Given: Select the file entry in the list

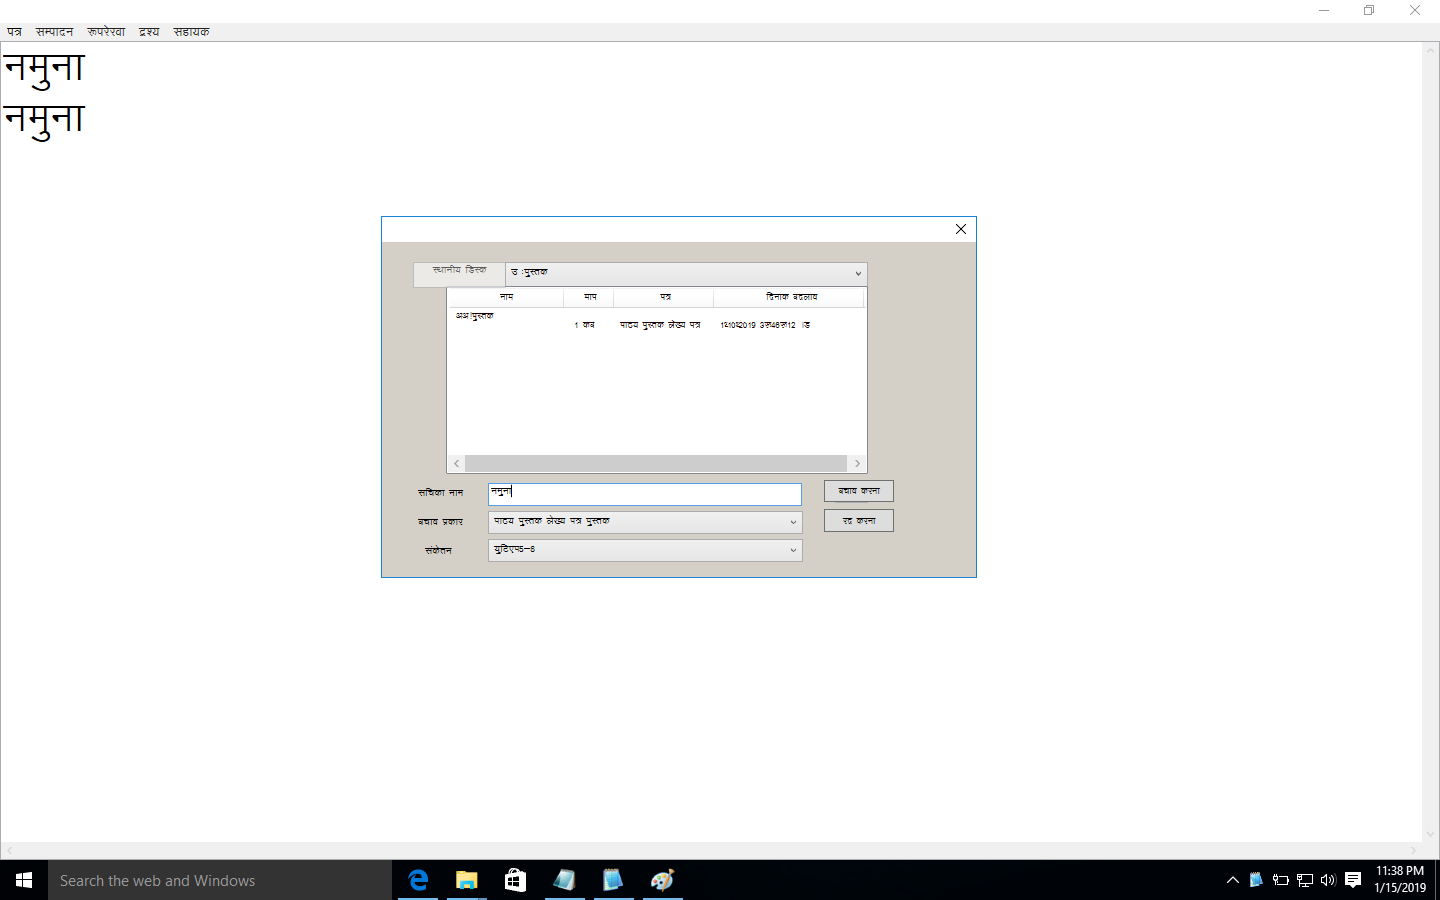Looking at the screenshot, I should [475, 316].
